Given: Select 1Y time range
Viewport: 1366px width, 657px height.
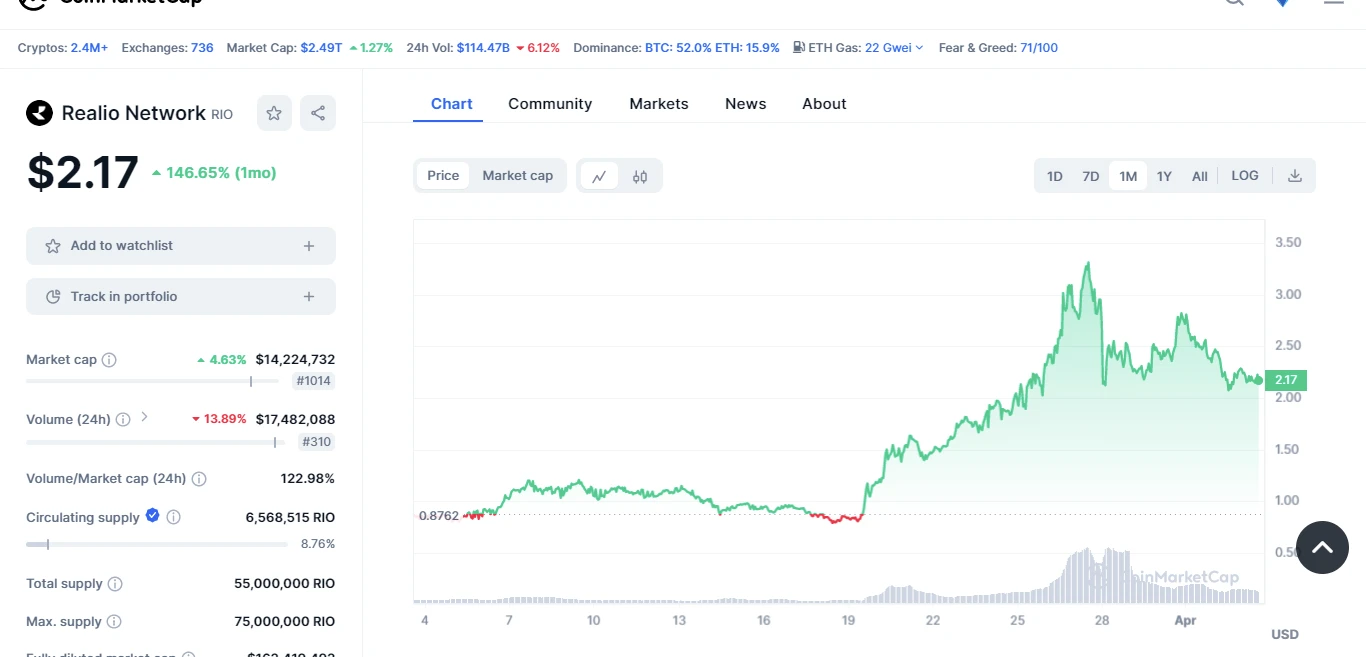Looking at the screenshot, I should pyautogui.click(x=1164, y=176).
